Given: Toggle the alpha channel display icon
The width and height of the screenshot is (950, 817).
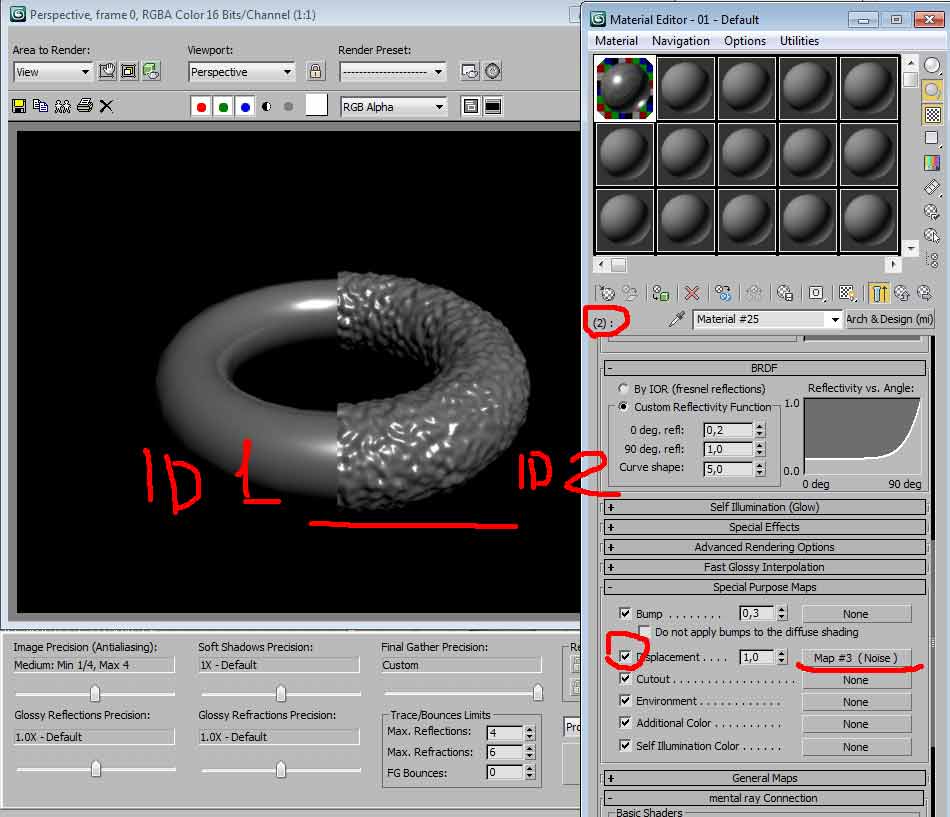Looking at the screenshot, I should pyautogui.click(x=267, y=107).
